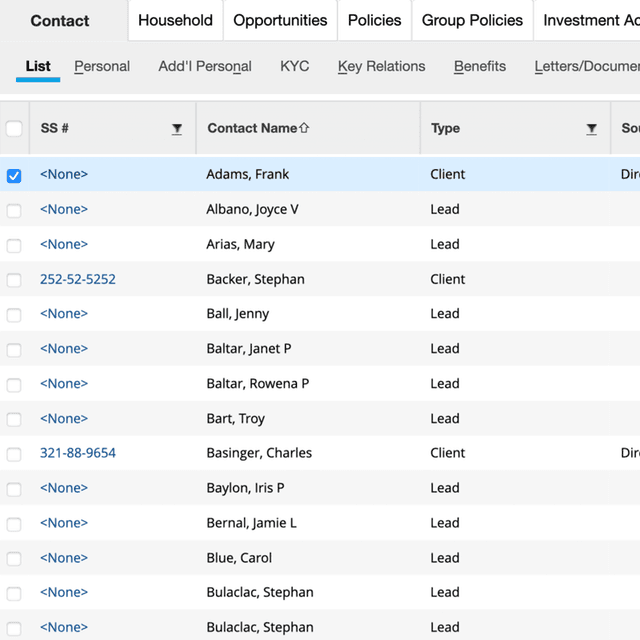Check the Bart, Troy row checkbox
Viewport: 640px width, 640px height.
14,420
